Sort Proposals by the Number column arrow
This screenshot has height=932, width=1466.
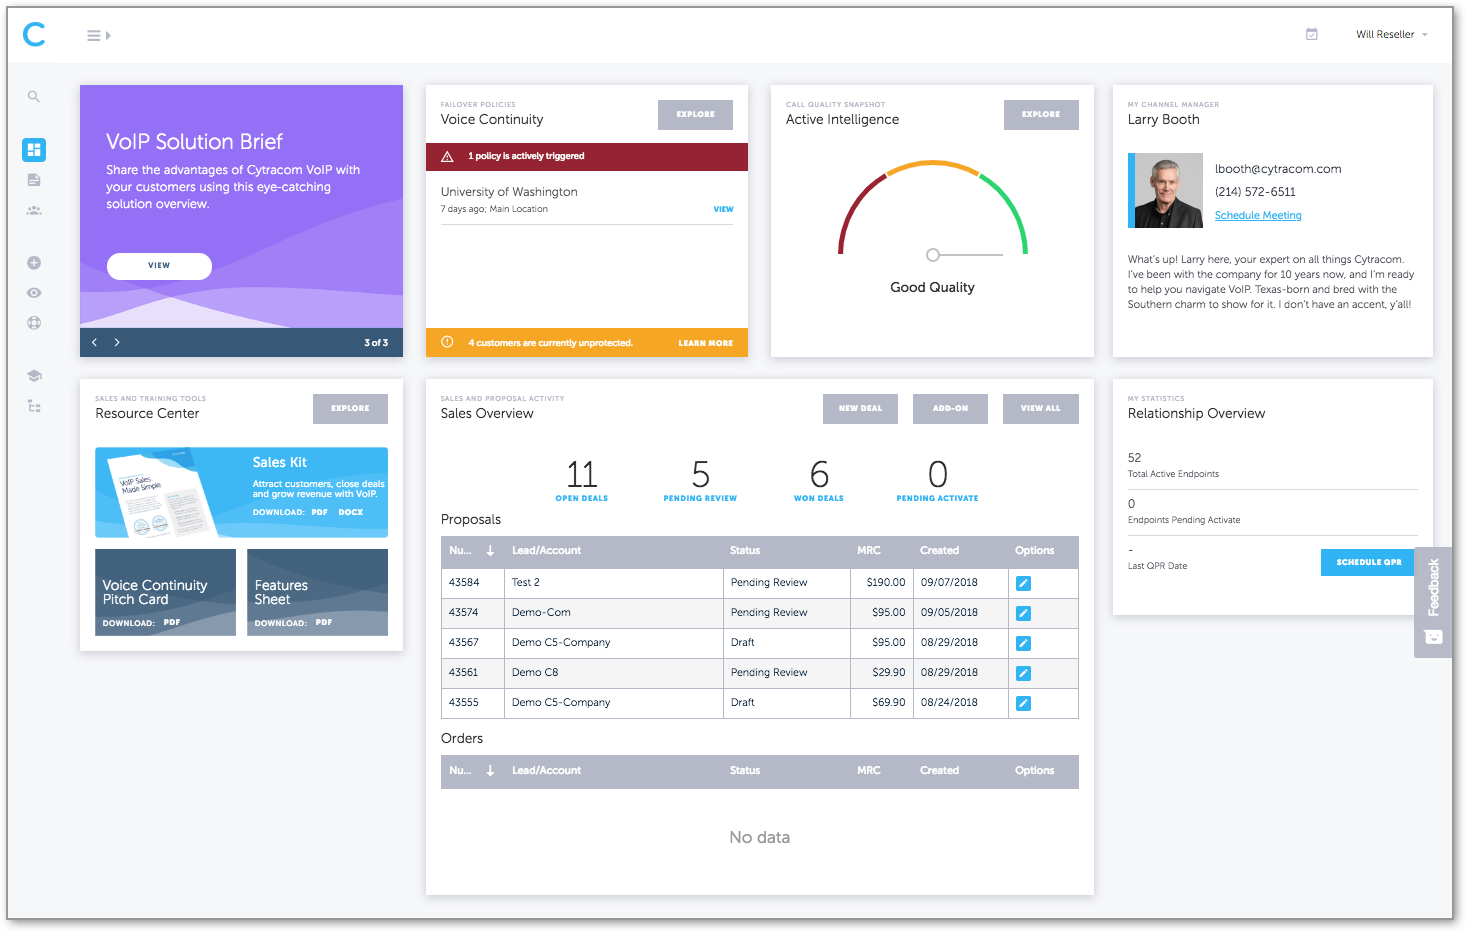[490, 551]
